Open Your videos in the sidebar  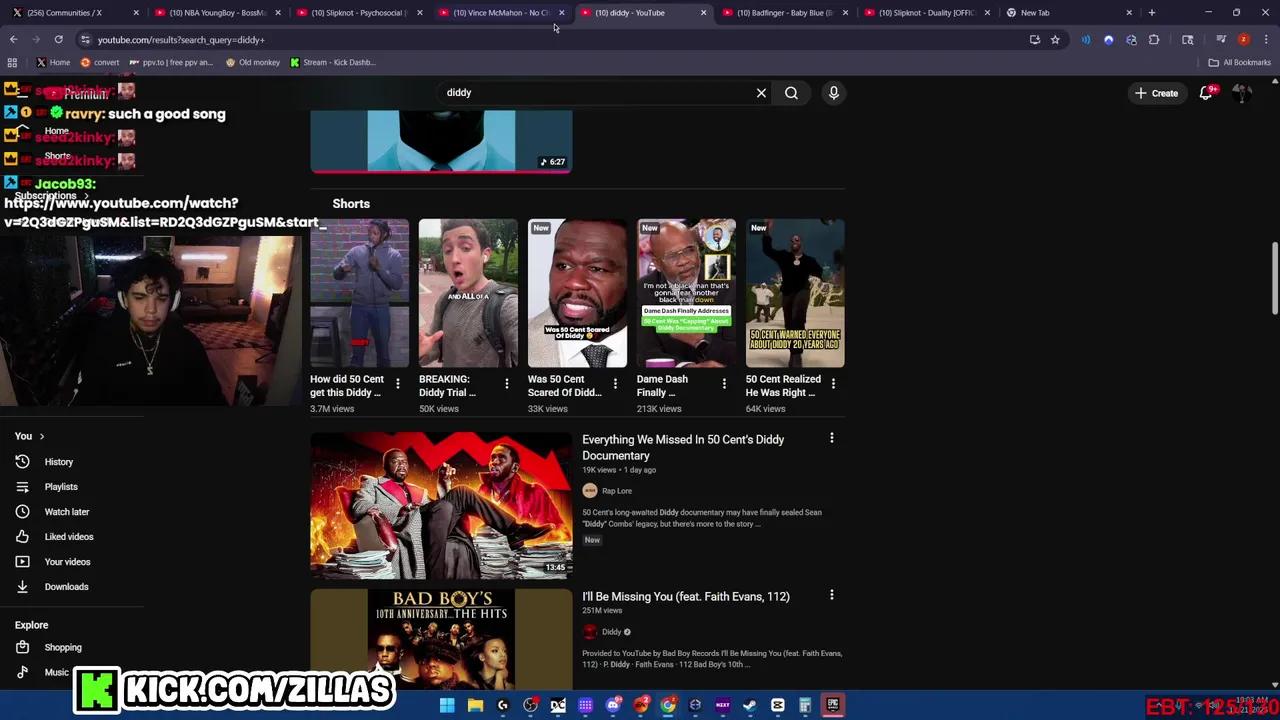point(67,562)
